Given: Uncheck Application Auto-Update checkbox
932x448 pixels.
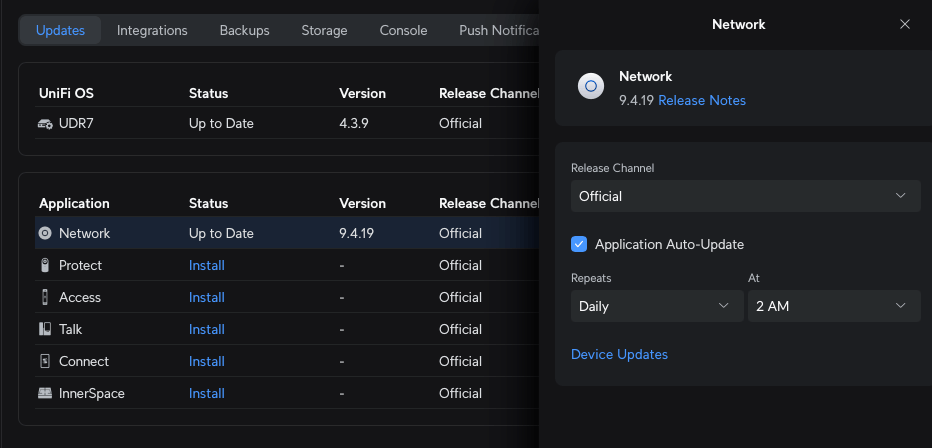Looking at the screenshot, I should [x=579, y=244].
